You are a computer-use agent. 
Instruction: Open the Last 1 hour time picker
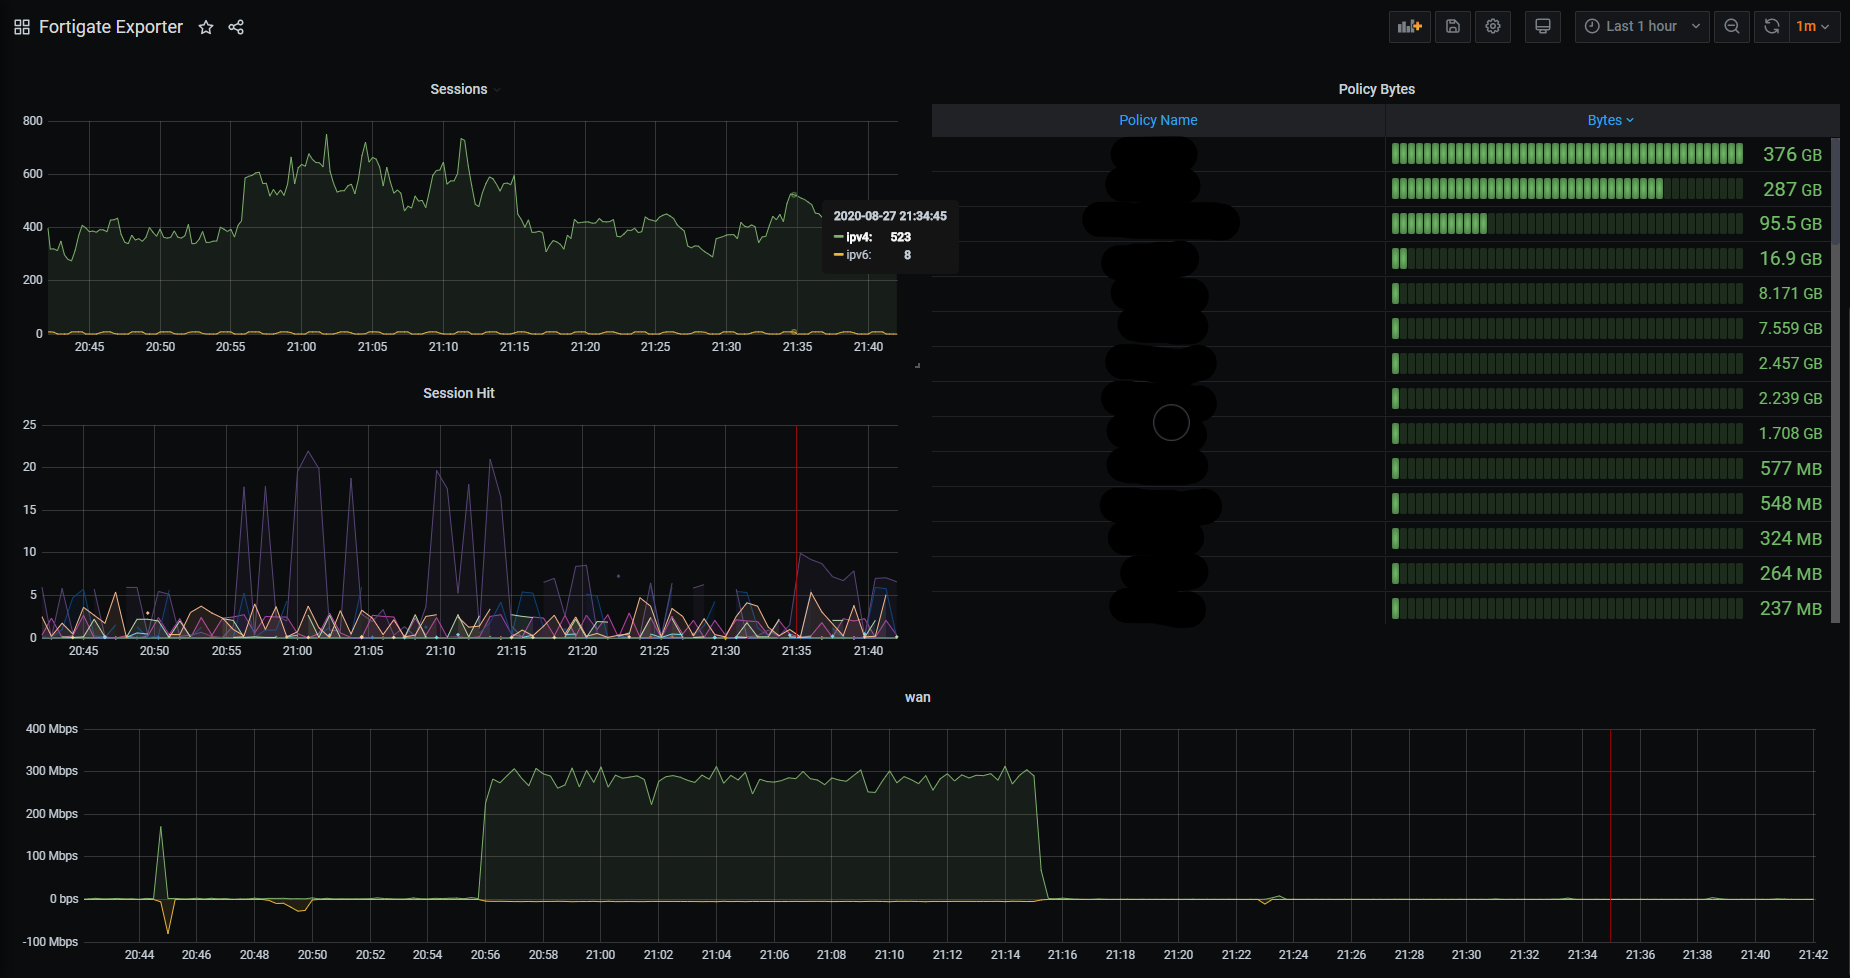1642,27
